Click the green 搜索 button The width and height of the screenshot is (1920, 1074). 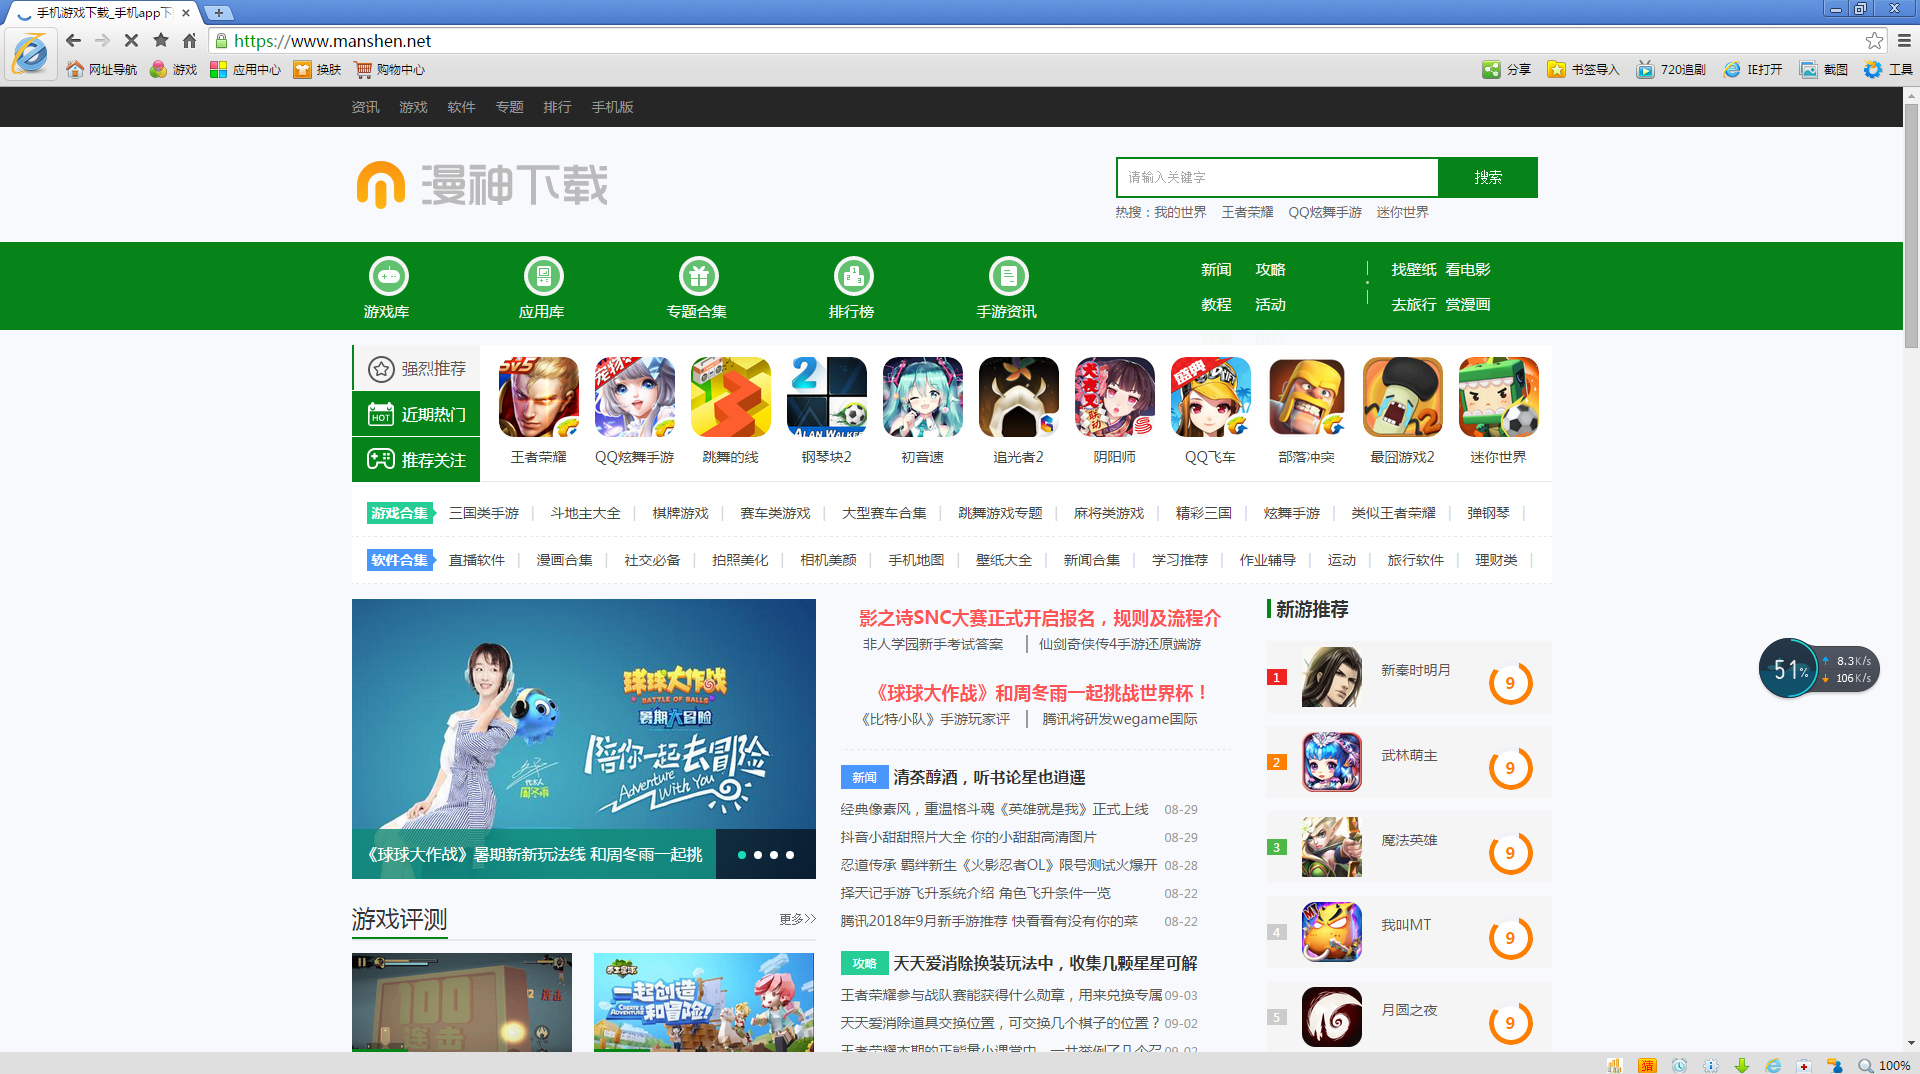click(1488, 177)
